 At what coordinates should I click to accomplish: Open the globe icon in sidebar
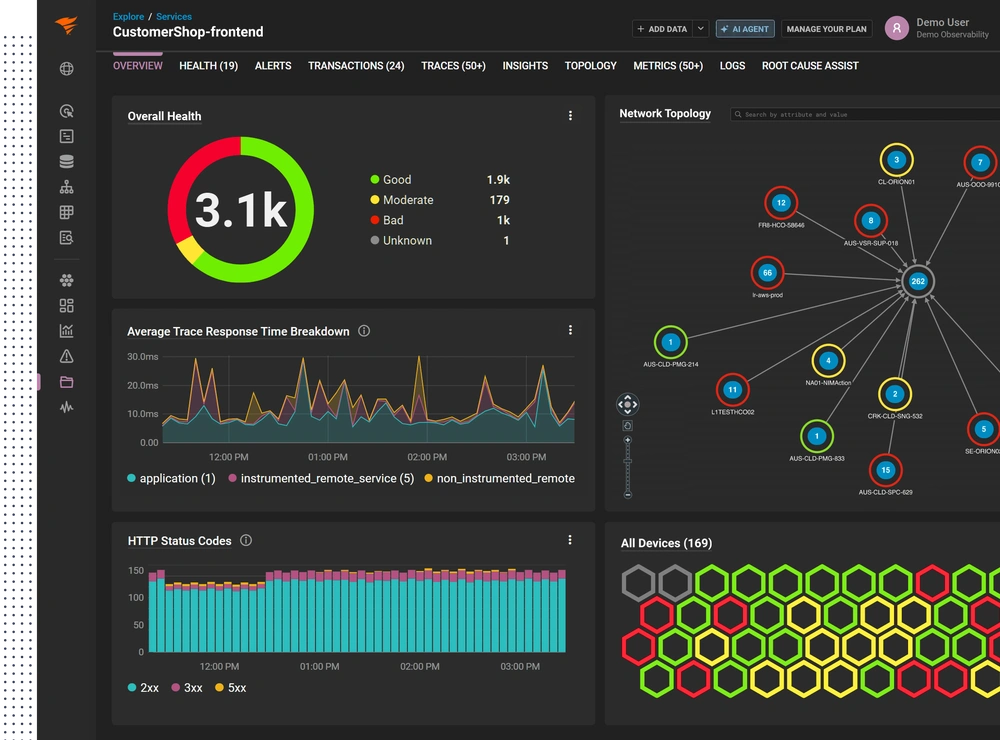66,69
